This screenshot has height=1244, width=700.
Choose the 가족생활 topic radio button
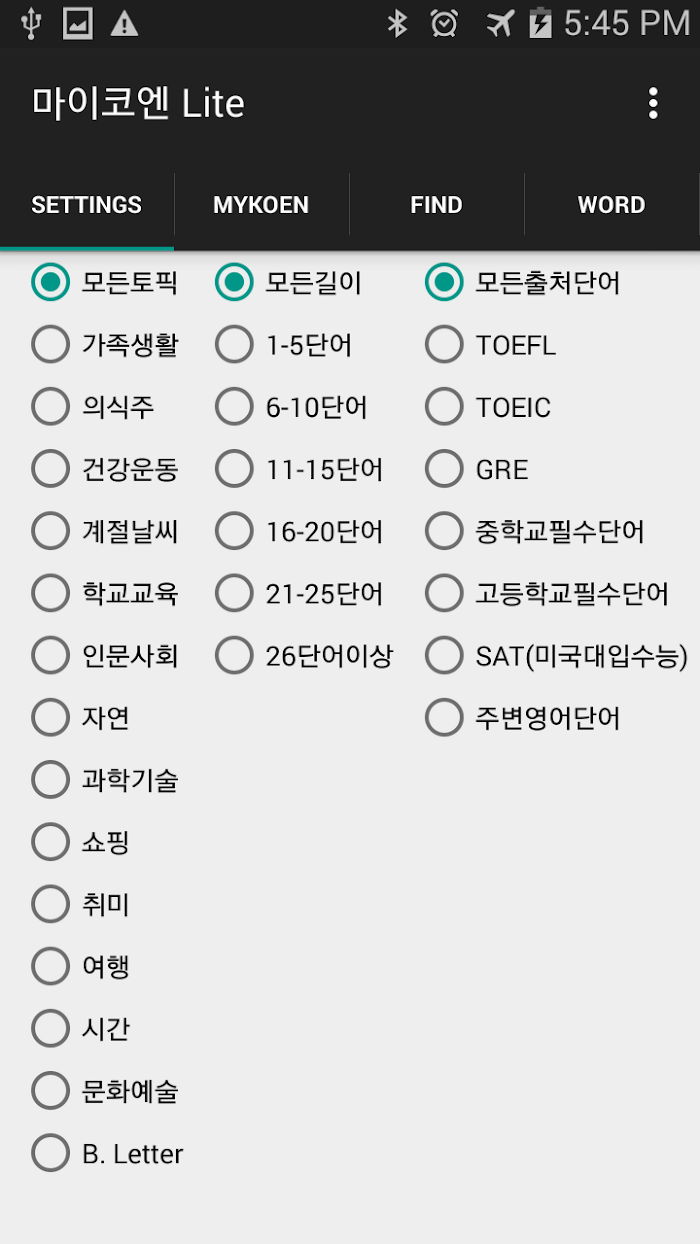105,345
